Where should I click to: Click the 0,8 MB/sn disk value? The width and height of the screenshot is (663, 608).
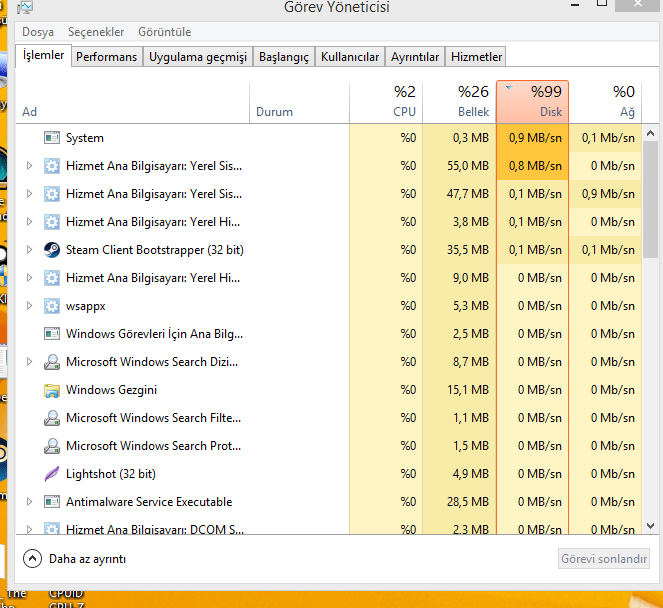pos(535,166)
